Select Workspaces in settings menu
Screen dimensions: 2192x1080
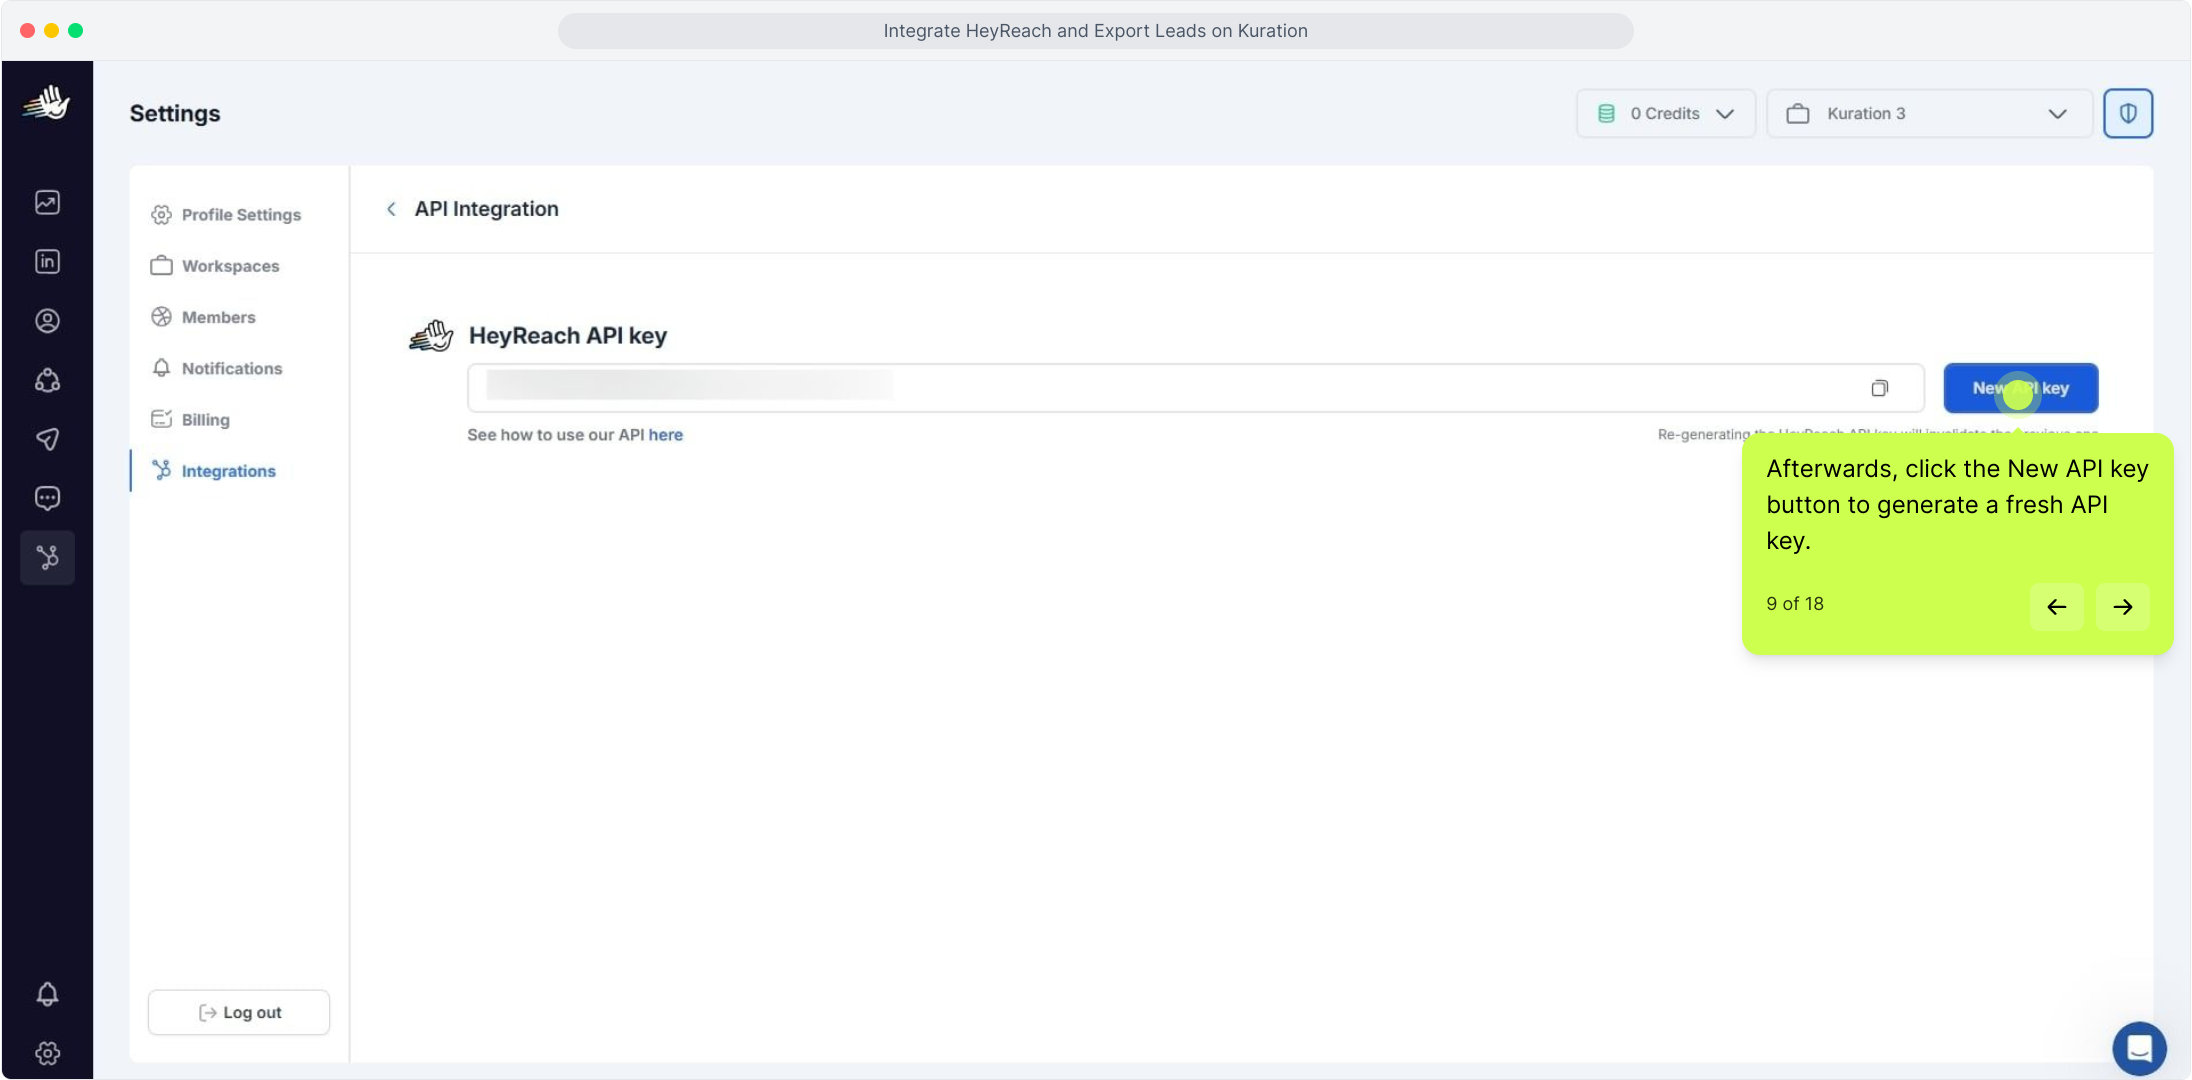pos(215,266)
